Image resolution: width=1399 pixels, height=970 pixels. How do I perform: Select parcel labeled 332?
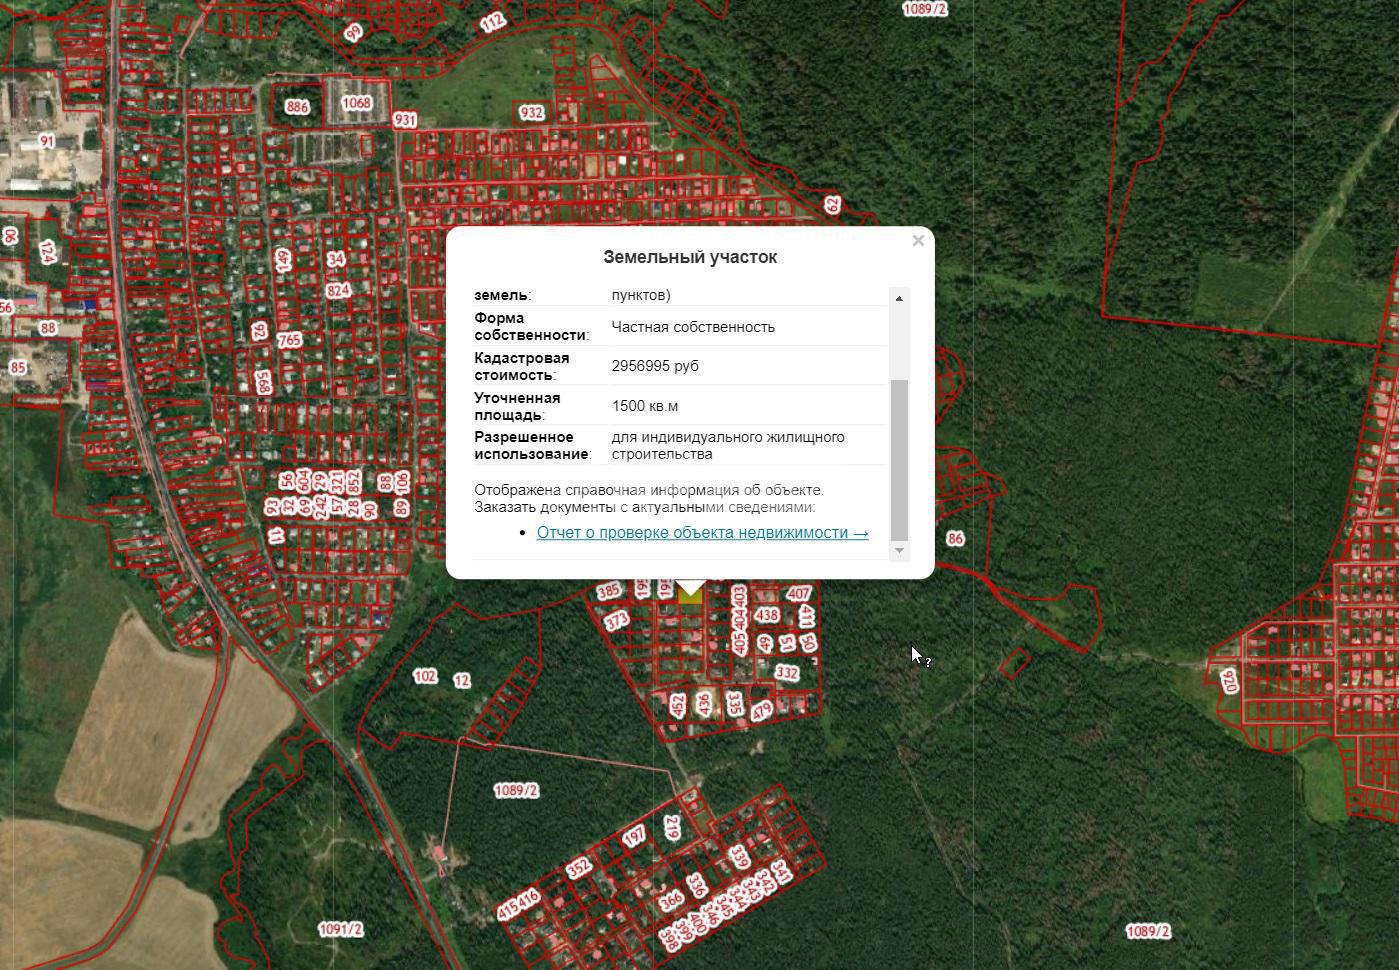(x=787, y=673)
